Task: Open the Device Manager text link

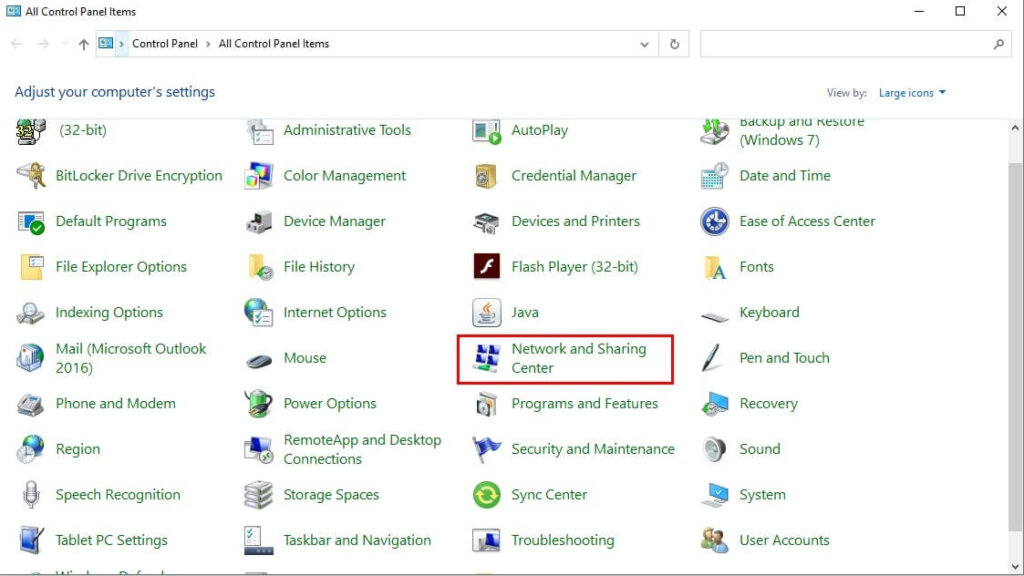Action: (x=334, y=221)
